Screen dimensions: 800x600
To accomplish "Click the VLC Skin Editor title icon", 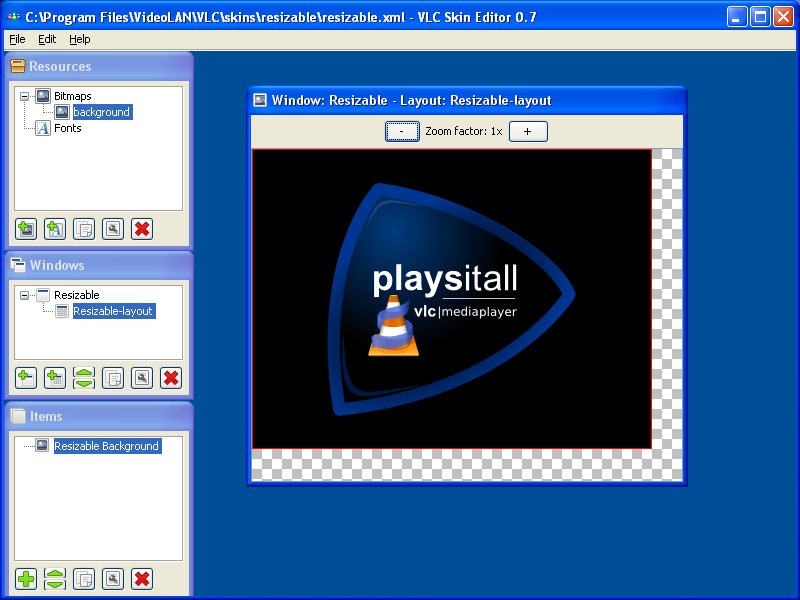I will (x=13, y=17).
